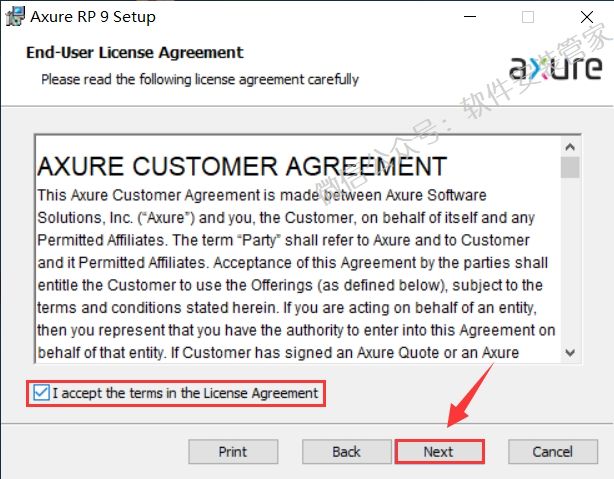Proceed with the Next button
614x479 pixels.
click(439, 451)
